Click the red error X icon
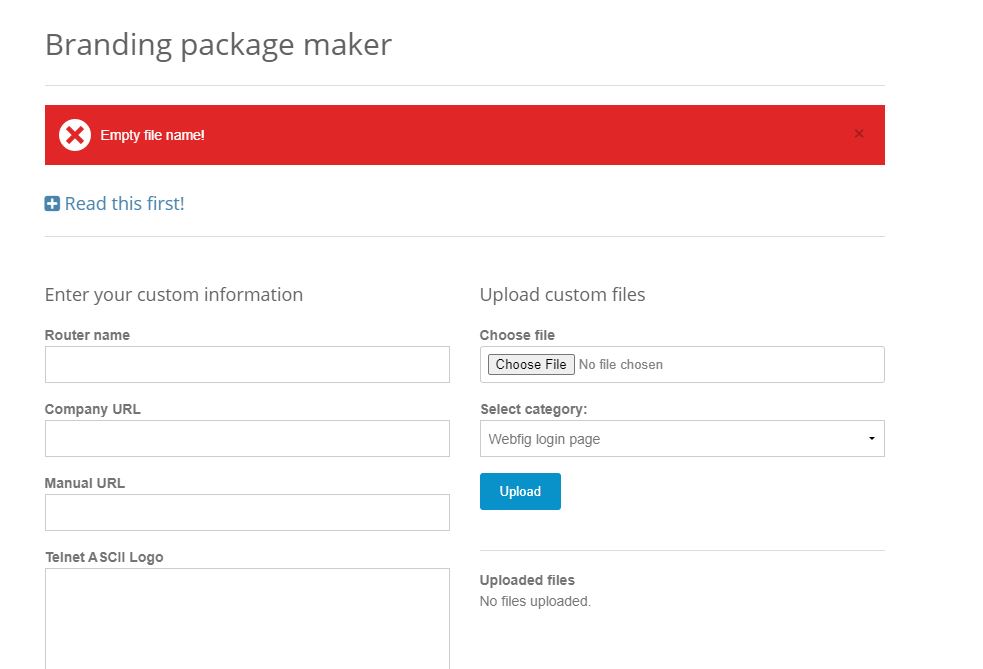 [74, 134]
